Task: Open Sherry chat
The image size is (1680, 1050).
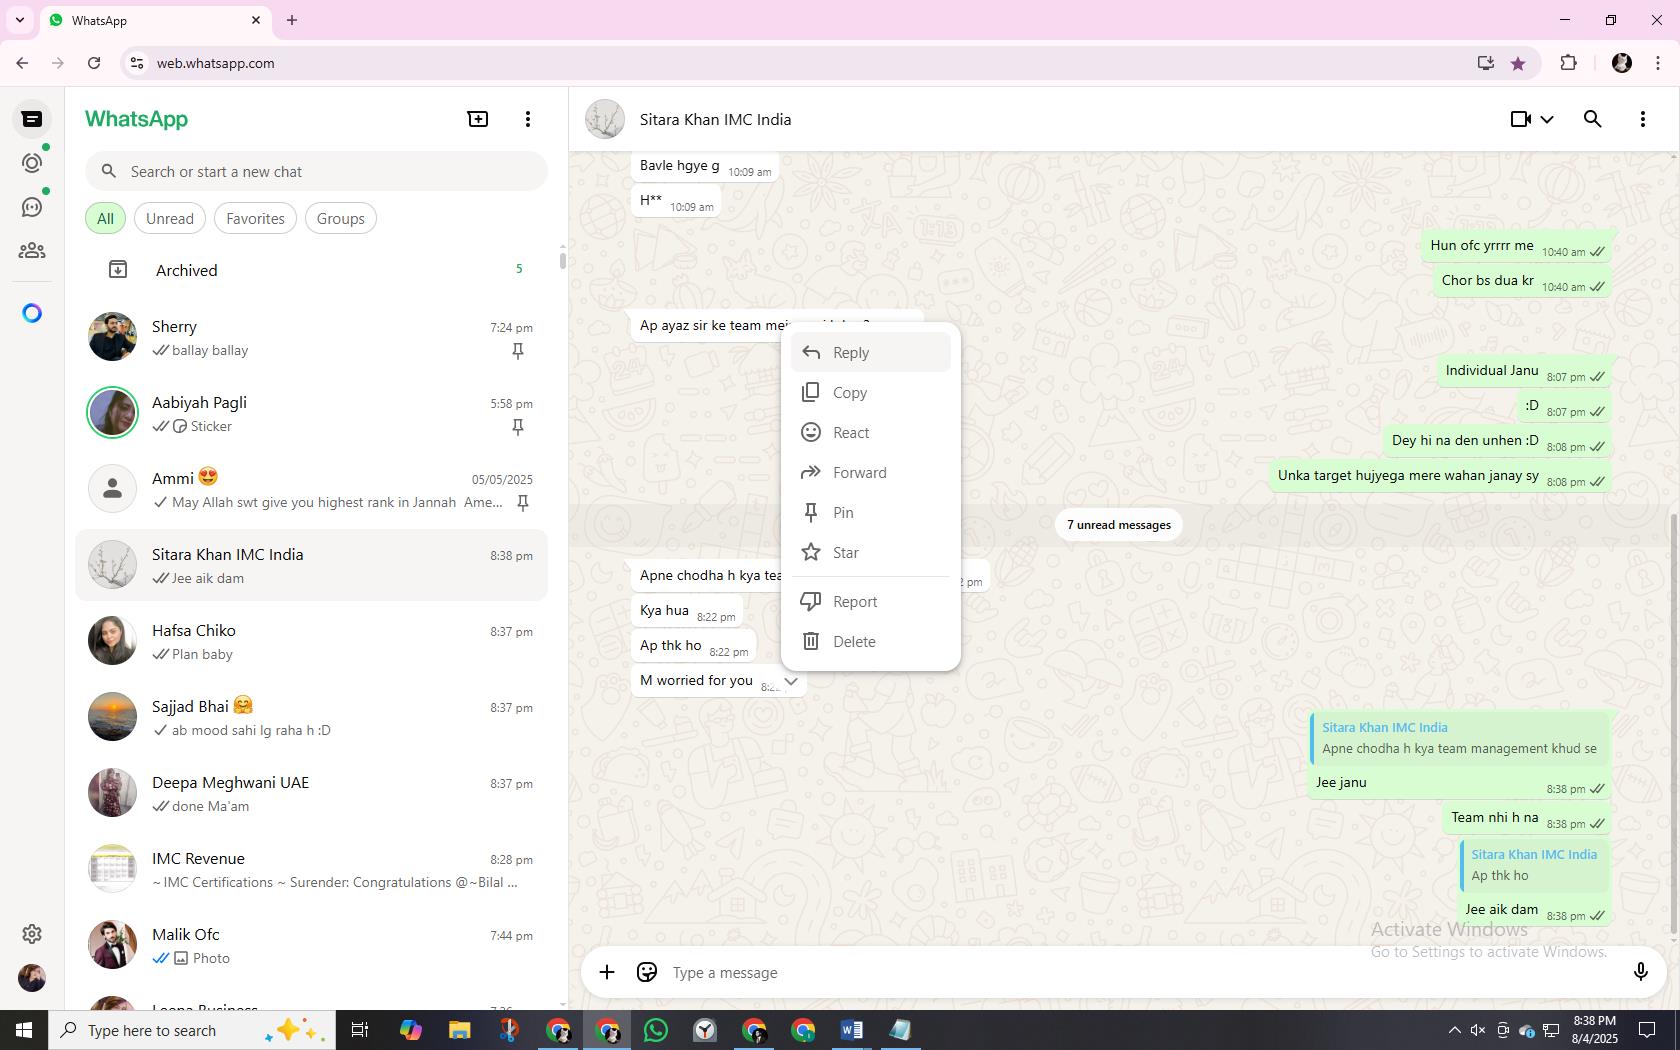Action: pos(312,338)
